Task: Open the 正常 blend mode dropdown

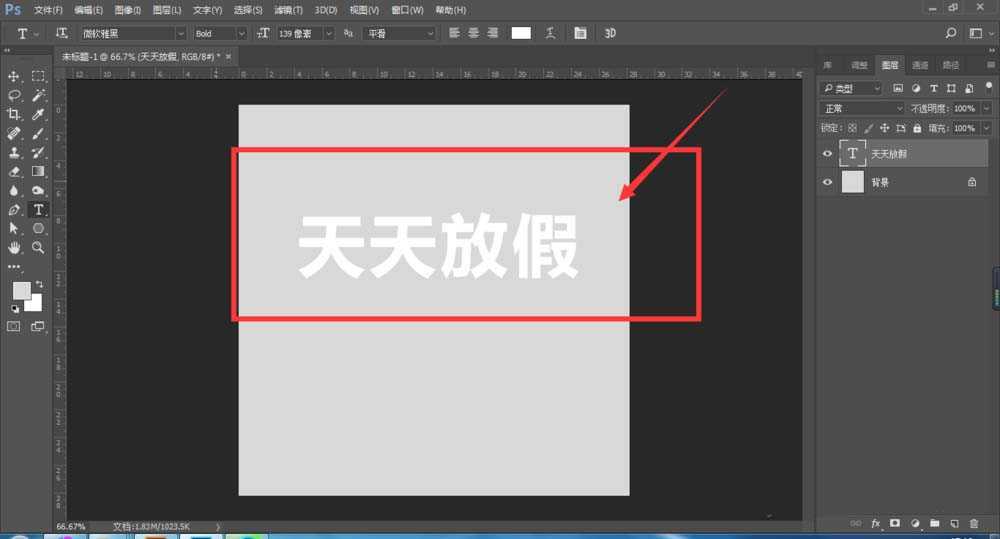Action: pyautogui.click(x=861, y=108)
